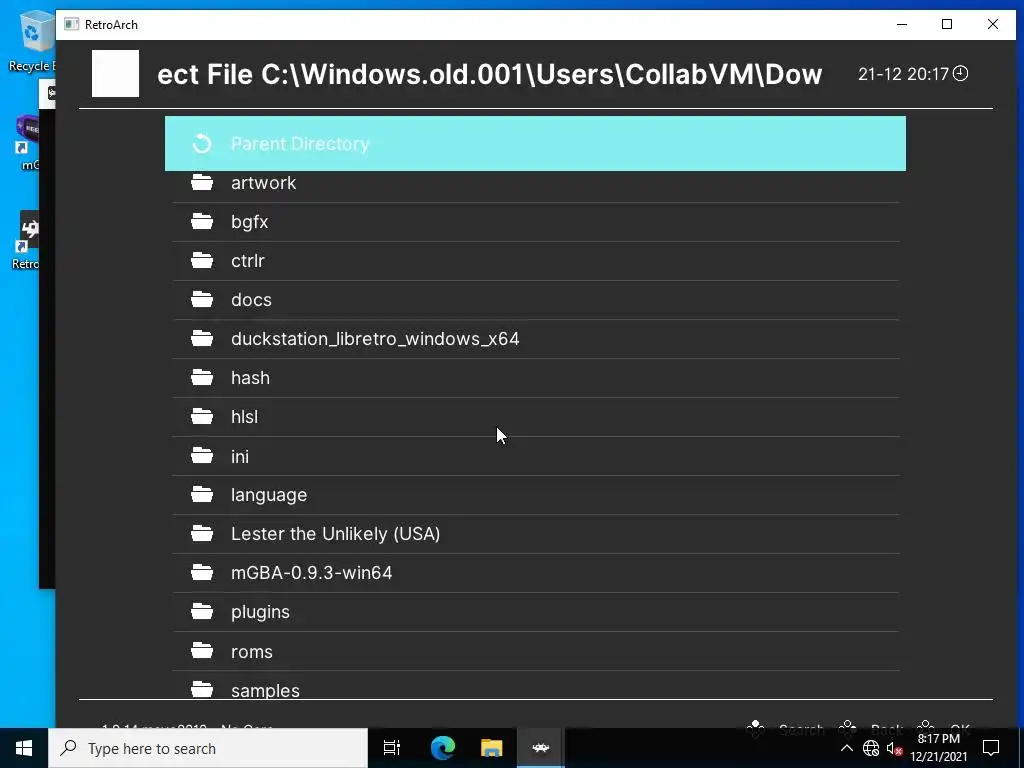This screenshot has width=1024, height=768.
Task: Open the RetroArch desktop shortcut
Action: pos(26,240)
